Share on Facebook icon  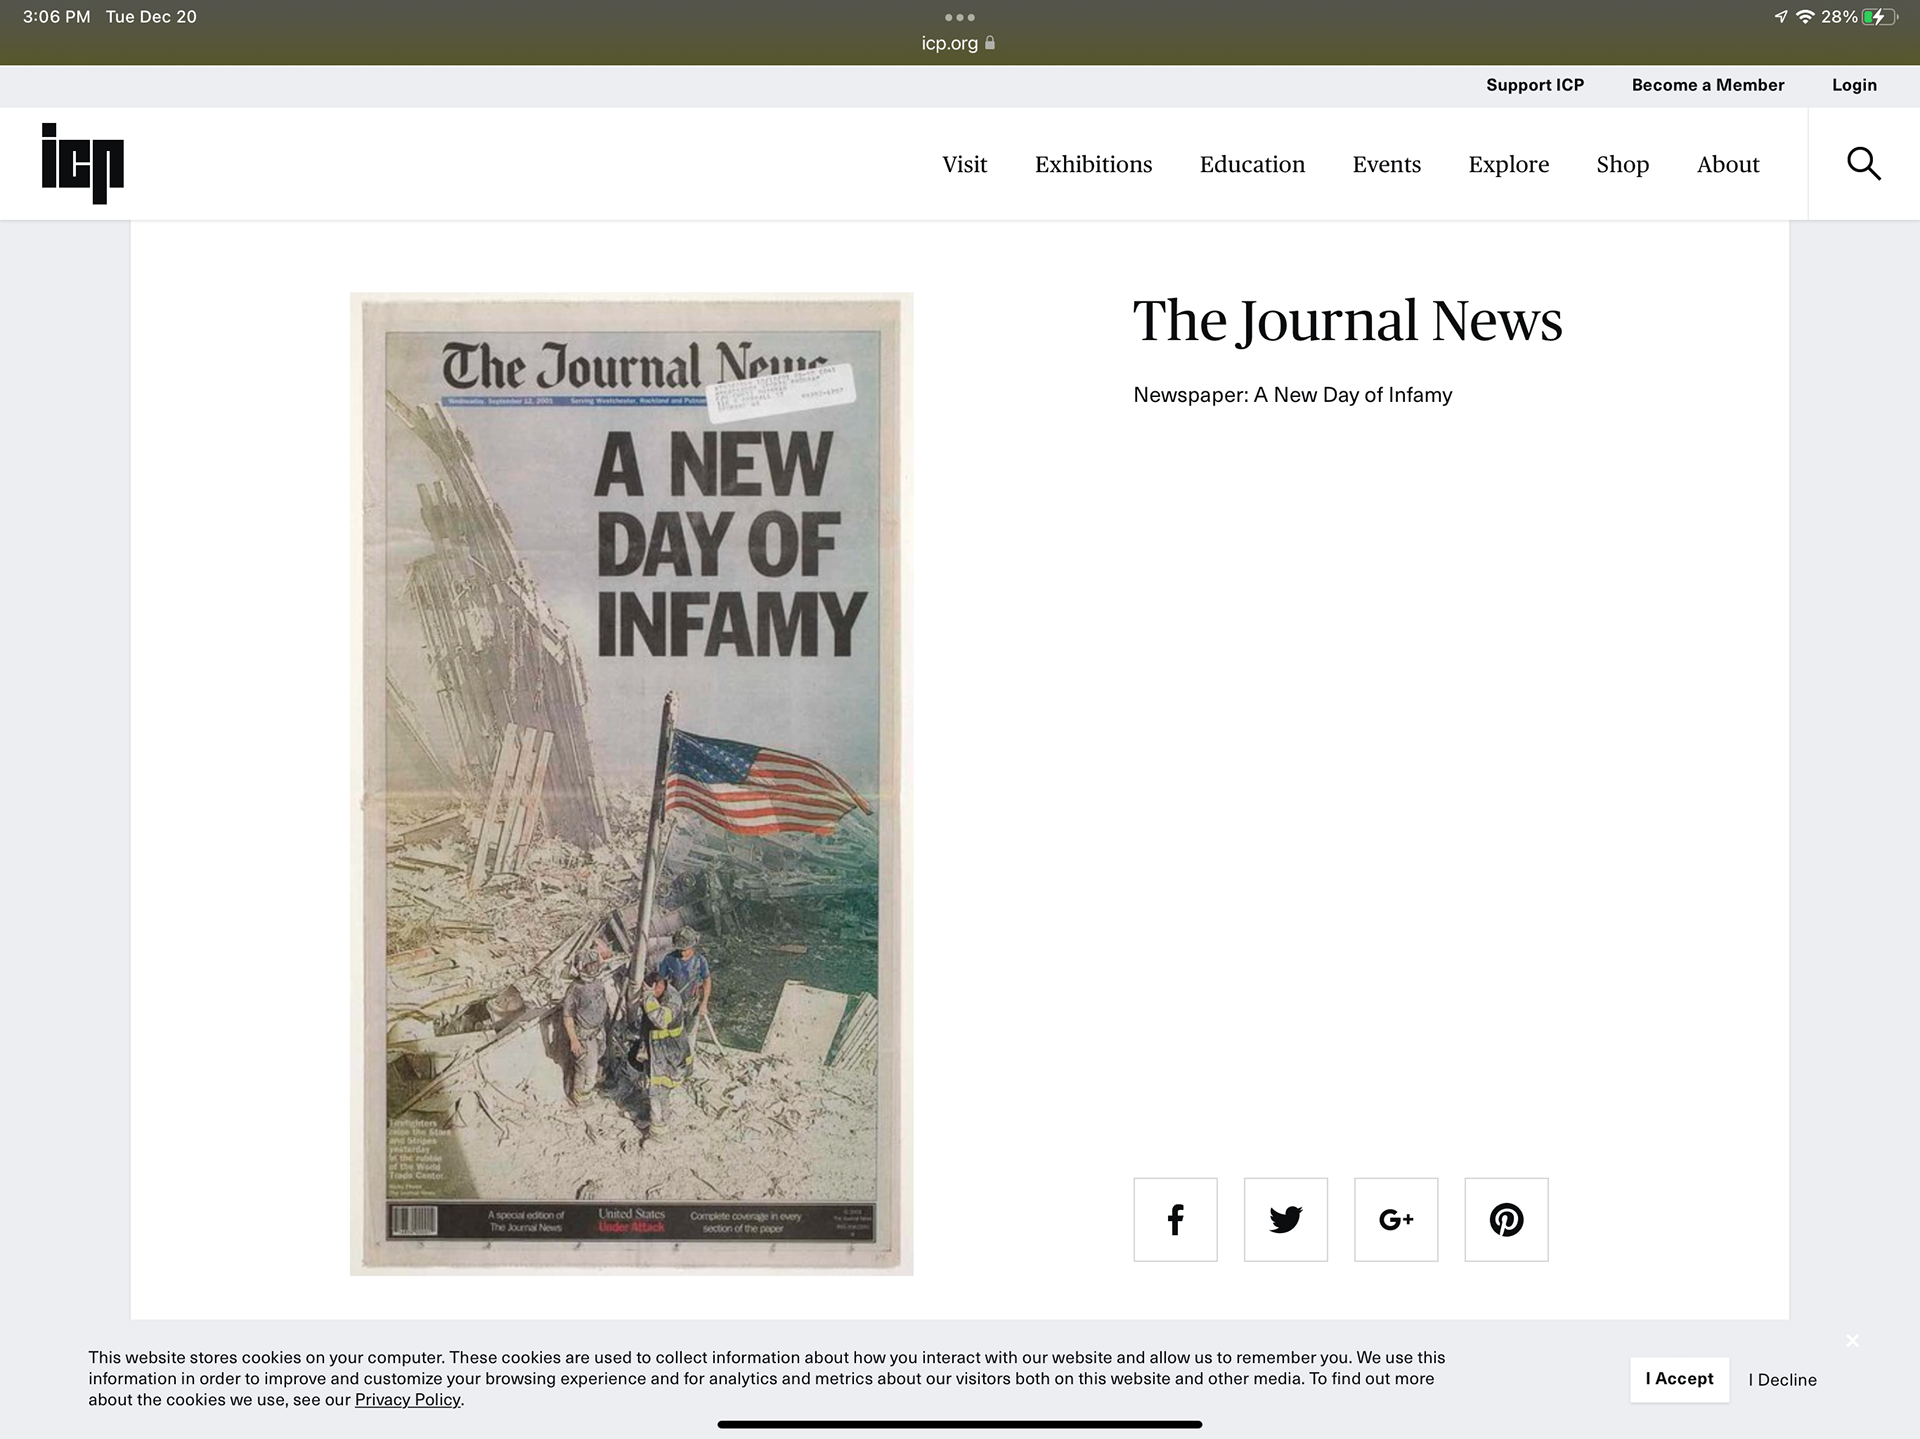pos(1175,1219)
